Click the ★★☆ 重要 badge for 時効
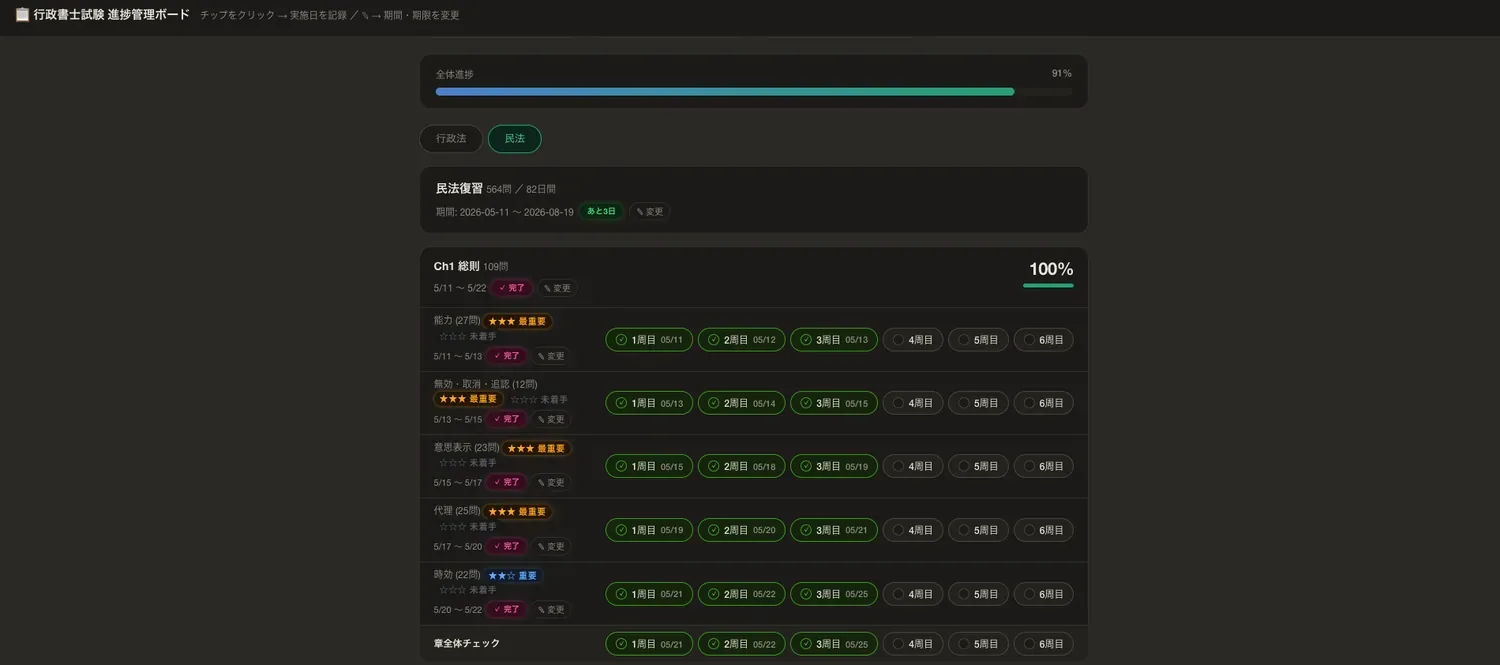 pyautogui.click(x=514, y=575)
